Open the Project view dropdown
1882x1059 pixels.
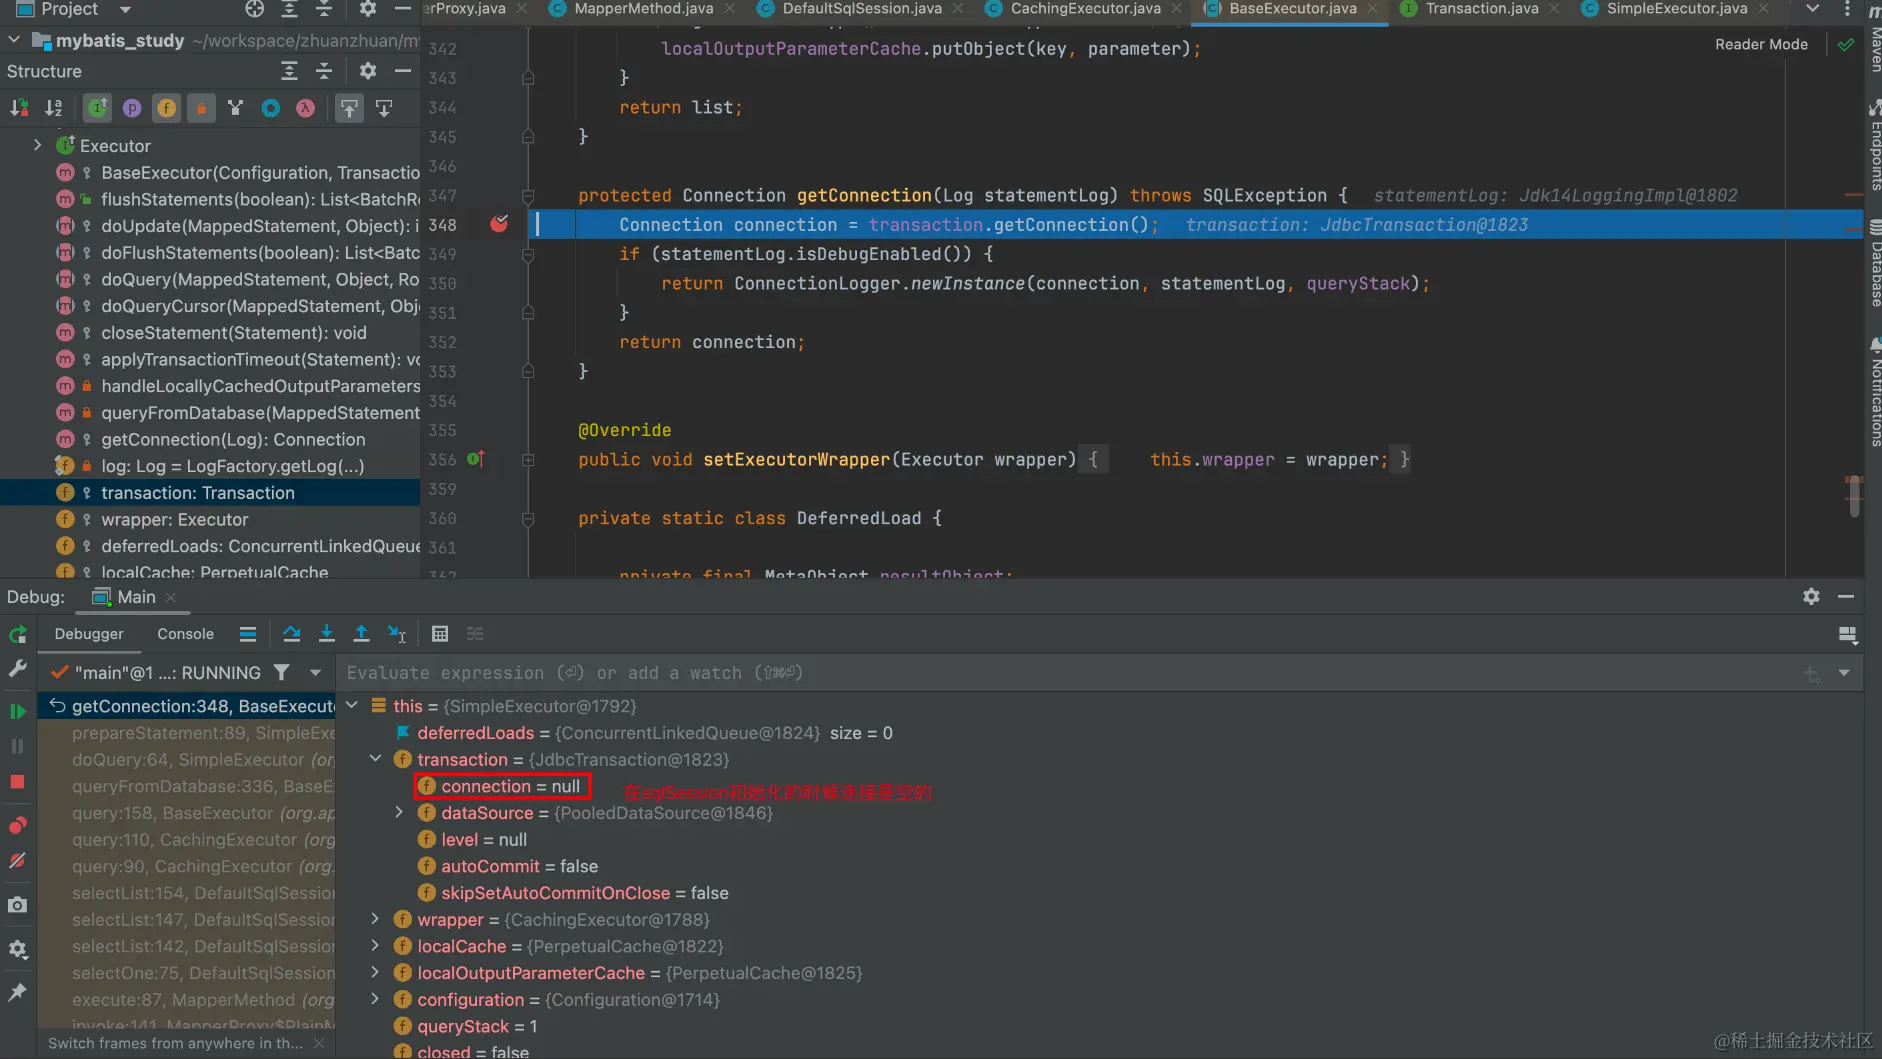[124, 9]
